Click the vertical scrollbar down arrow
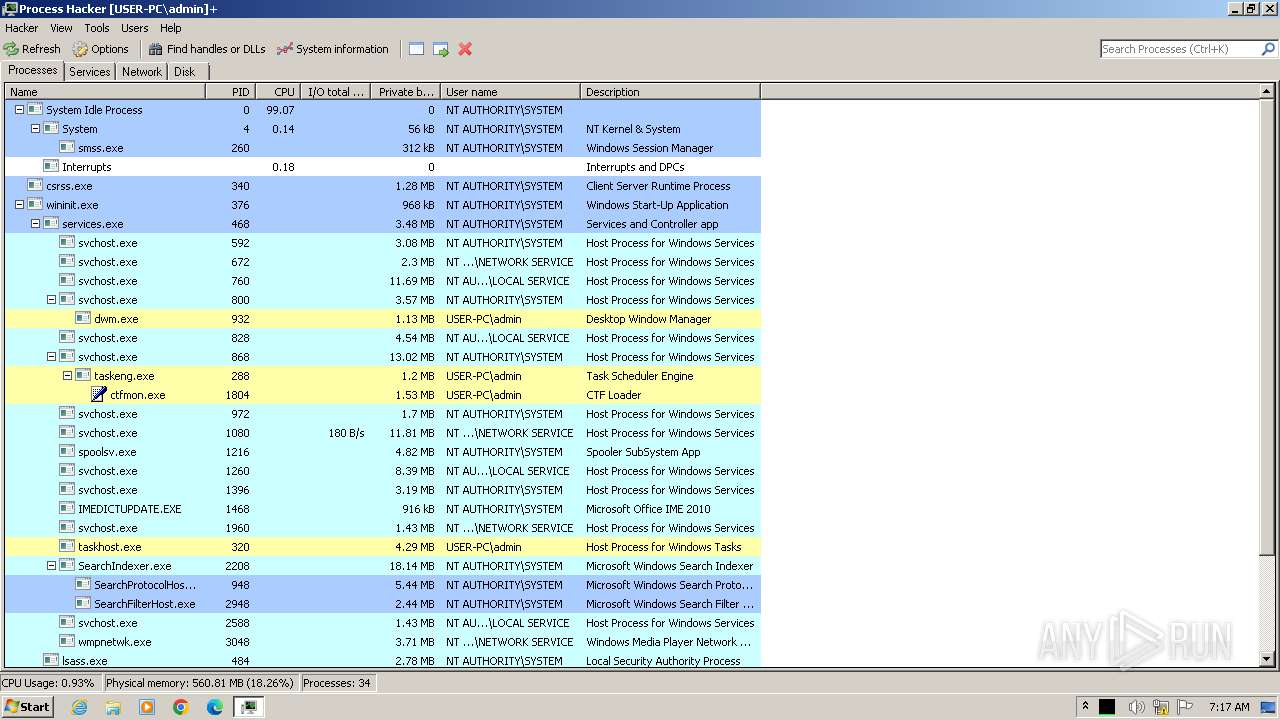Screen dimensions: 1280x720 click(x=1268, y=659)
